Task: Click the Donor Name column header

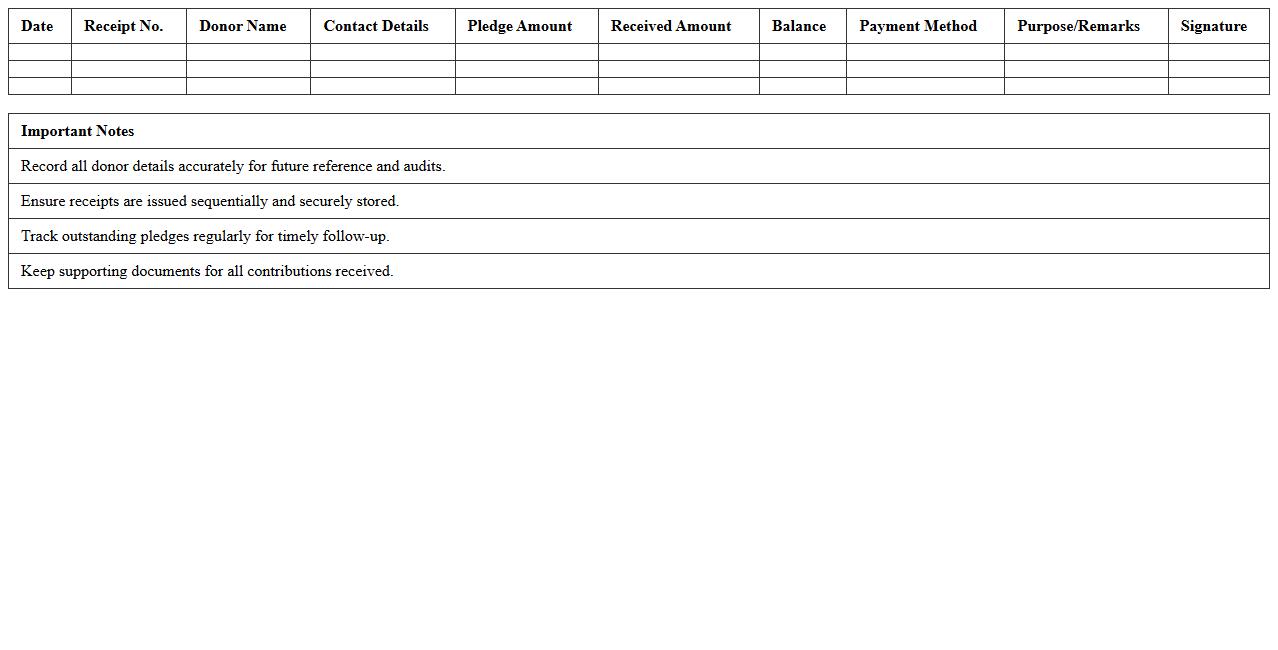Action: click(x=242, y=26)
